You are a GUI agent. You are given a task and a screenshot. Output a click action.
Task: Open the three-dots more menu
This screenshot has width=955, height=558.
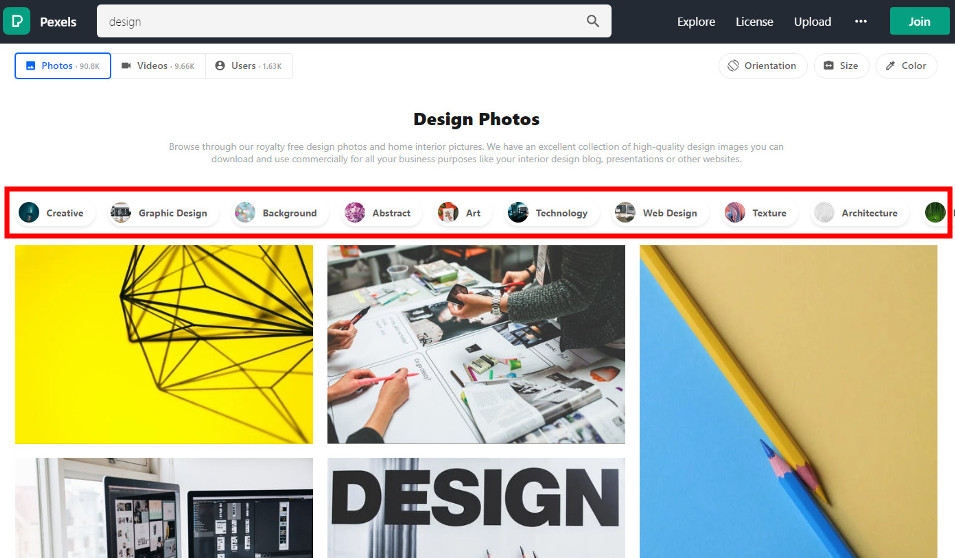pyautogui.click(x=861, y=21)
